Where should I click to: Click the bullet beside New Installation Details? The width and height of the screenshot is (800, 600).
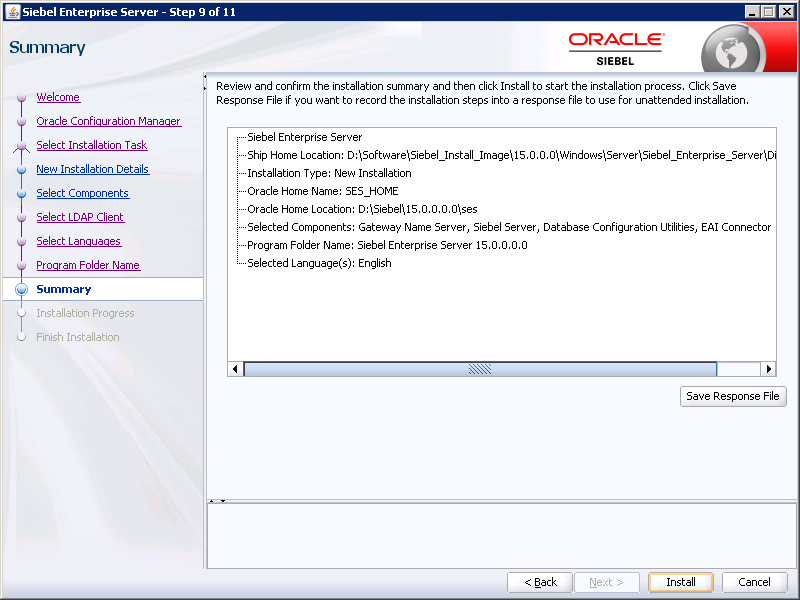[x=21, y=169]
